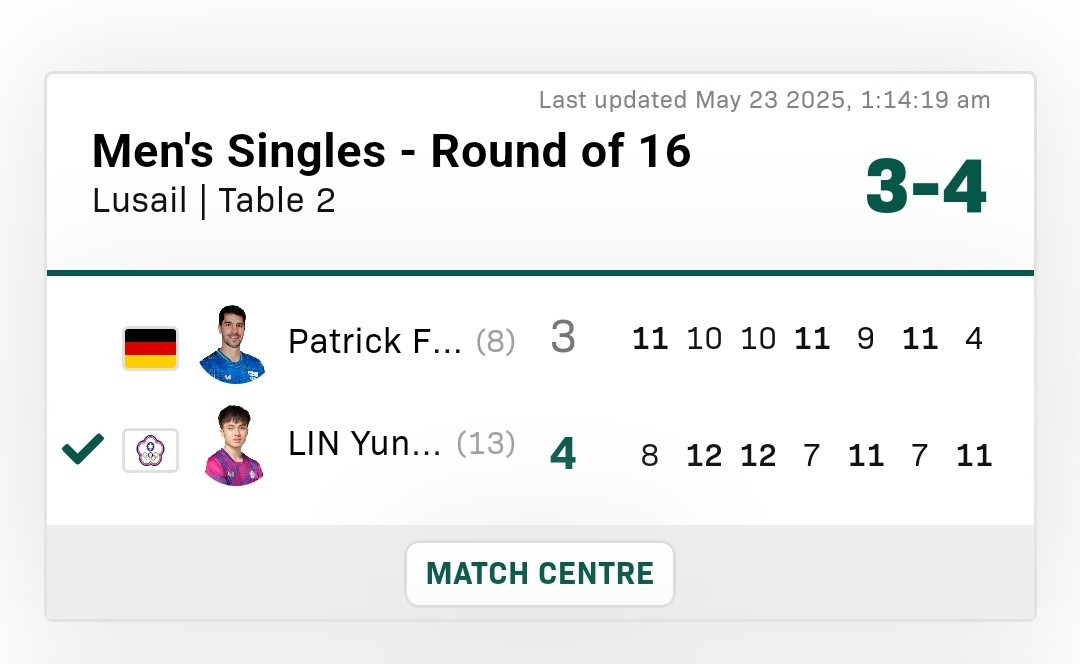Image resolution: width=1080 pixels, height=664 pixels.
Task: Open the MATCH CENTRE button
Action: click(539, 574)
